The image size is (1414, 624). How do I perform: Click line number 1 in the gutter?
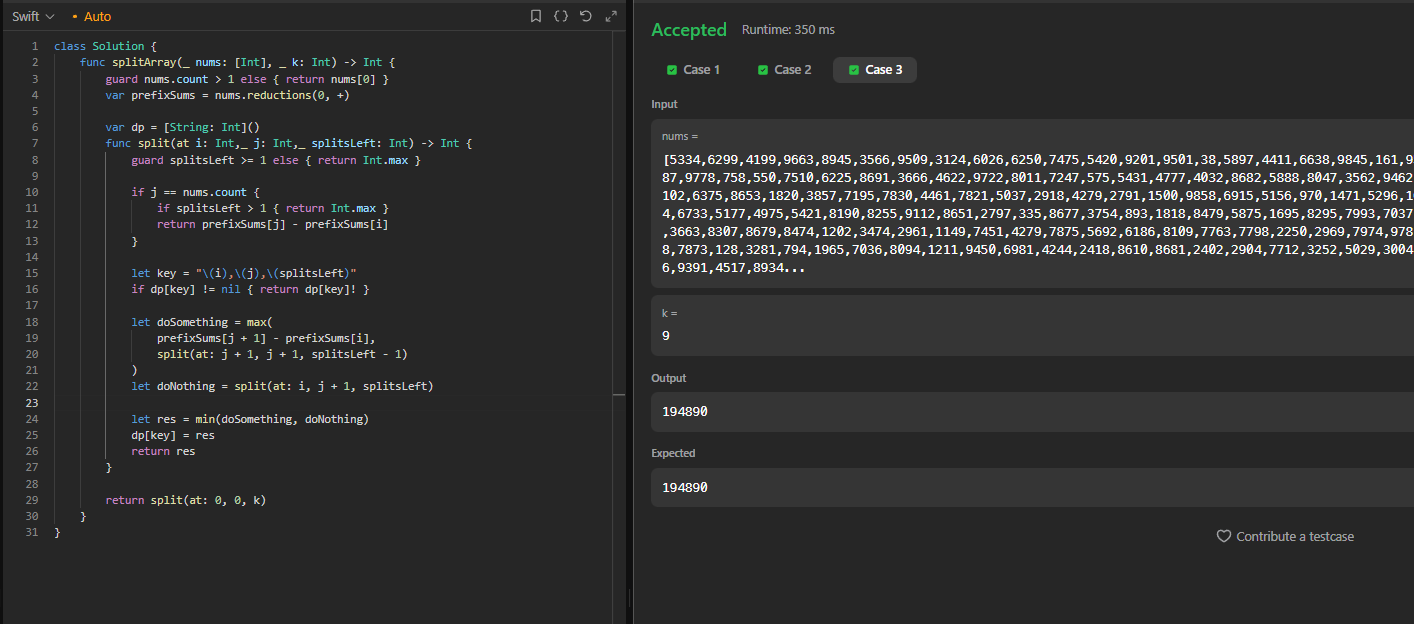[x=35, y=46]
